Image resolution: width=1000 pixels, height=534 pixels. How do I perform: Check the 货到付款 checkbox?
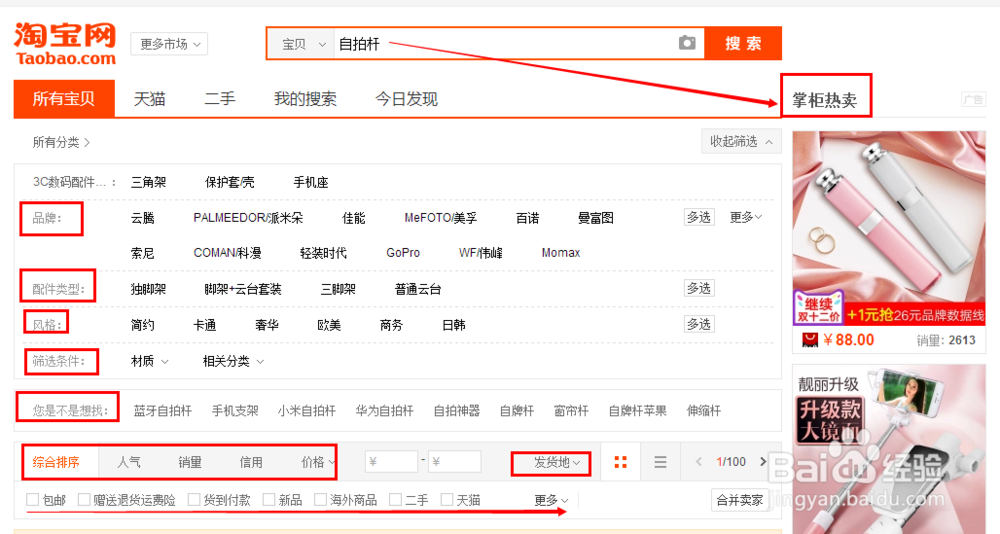point(194,500)
